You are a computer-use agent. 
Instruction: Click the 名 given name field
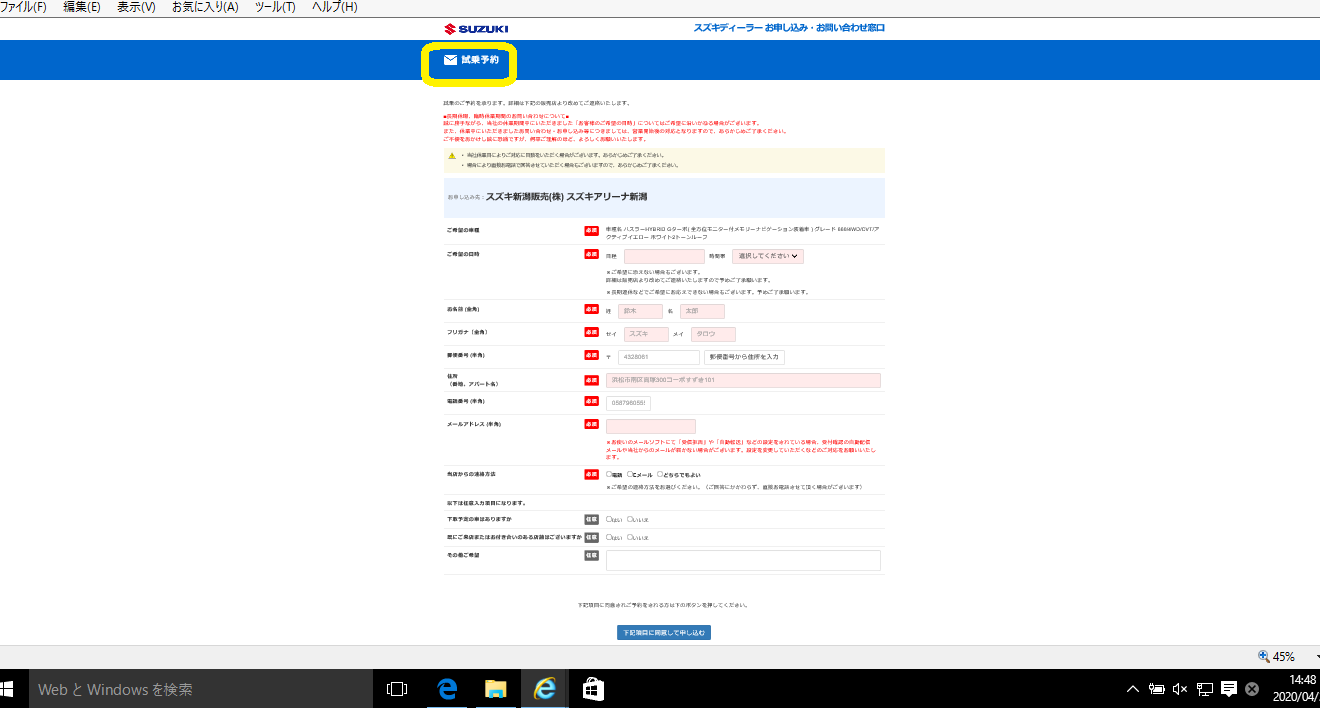702,312
